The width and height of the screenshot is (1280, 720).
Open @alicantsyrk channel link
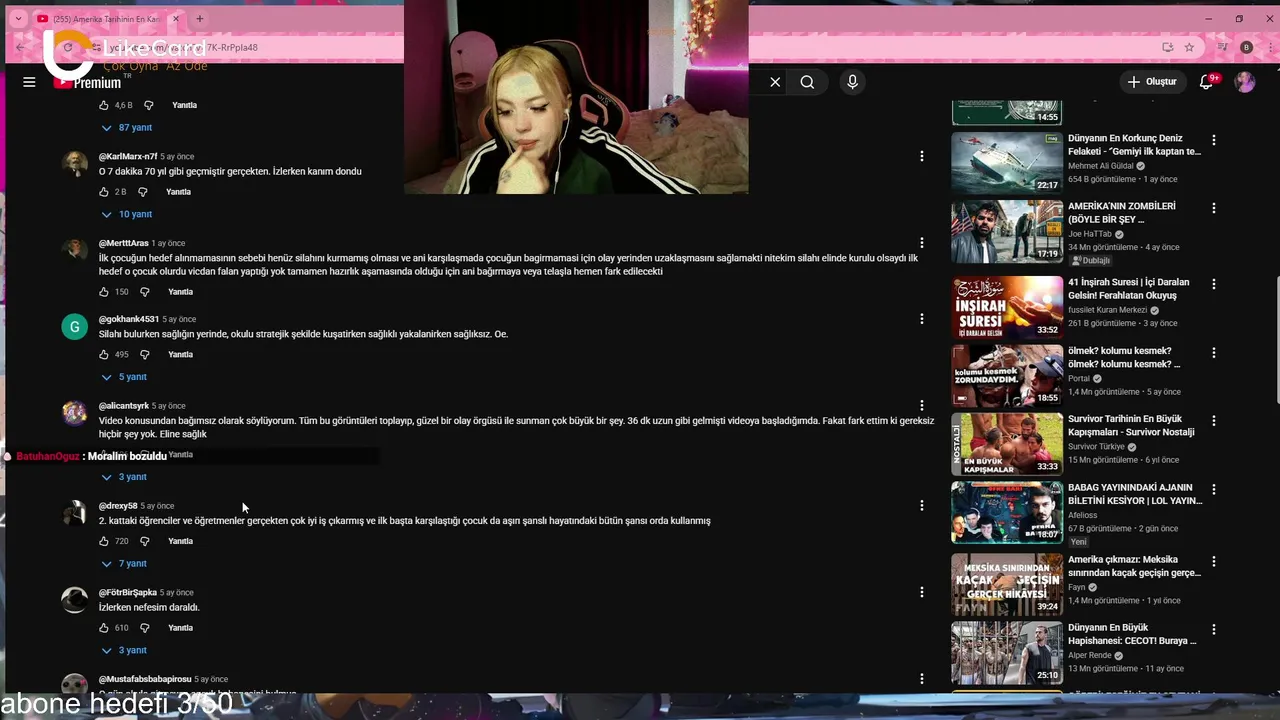point(124,406)
